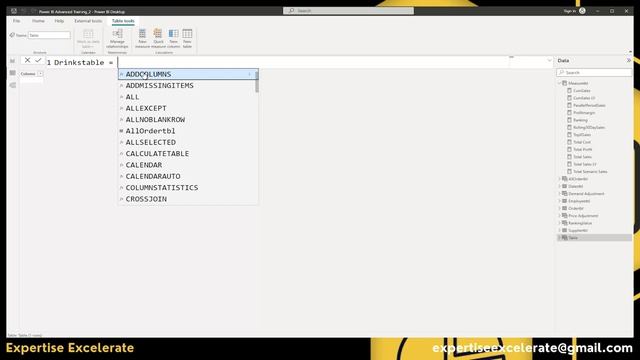Image resolution: width=640 pixels, height=360 pixels.
Task: Choose ADDCOLUMNS from autocomplete list
Action: [188, 74]
